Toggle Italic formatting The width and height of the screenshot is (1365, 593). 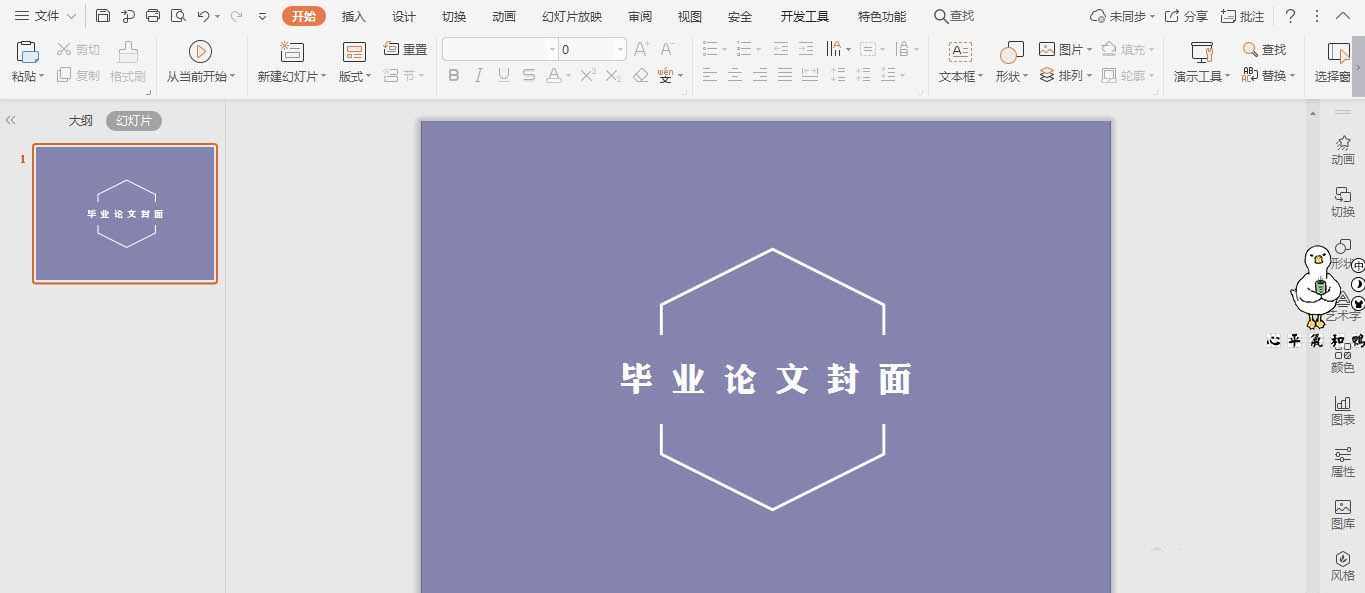click(479, 75)
